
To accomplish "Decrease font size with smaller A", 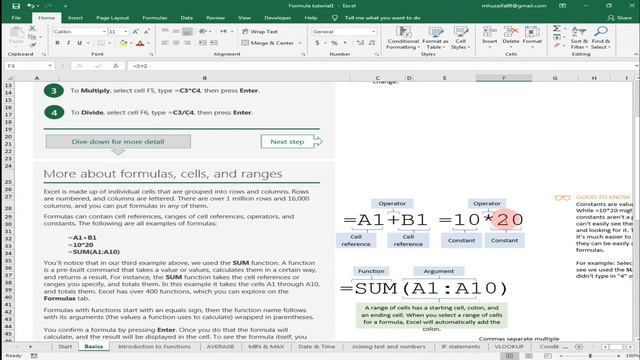I will [147, 31].
